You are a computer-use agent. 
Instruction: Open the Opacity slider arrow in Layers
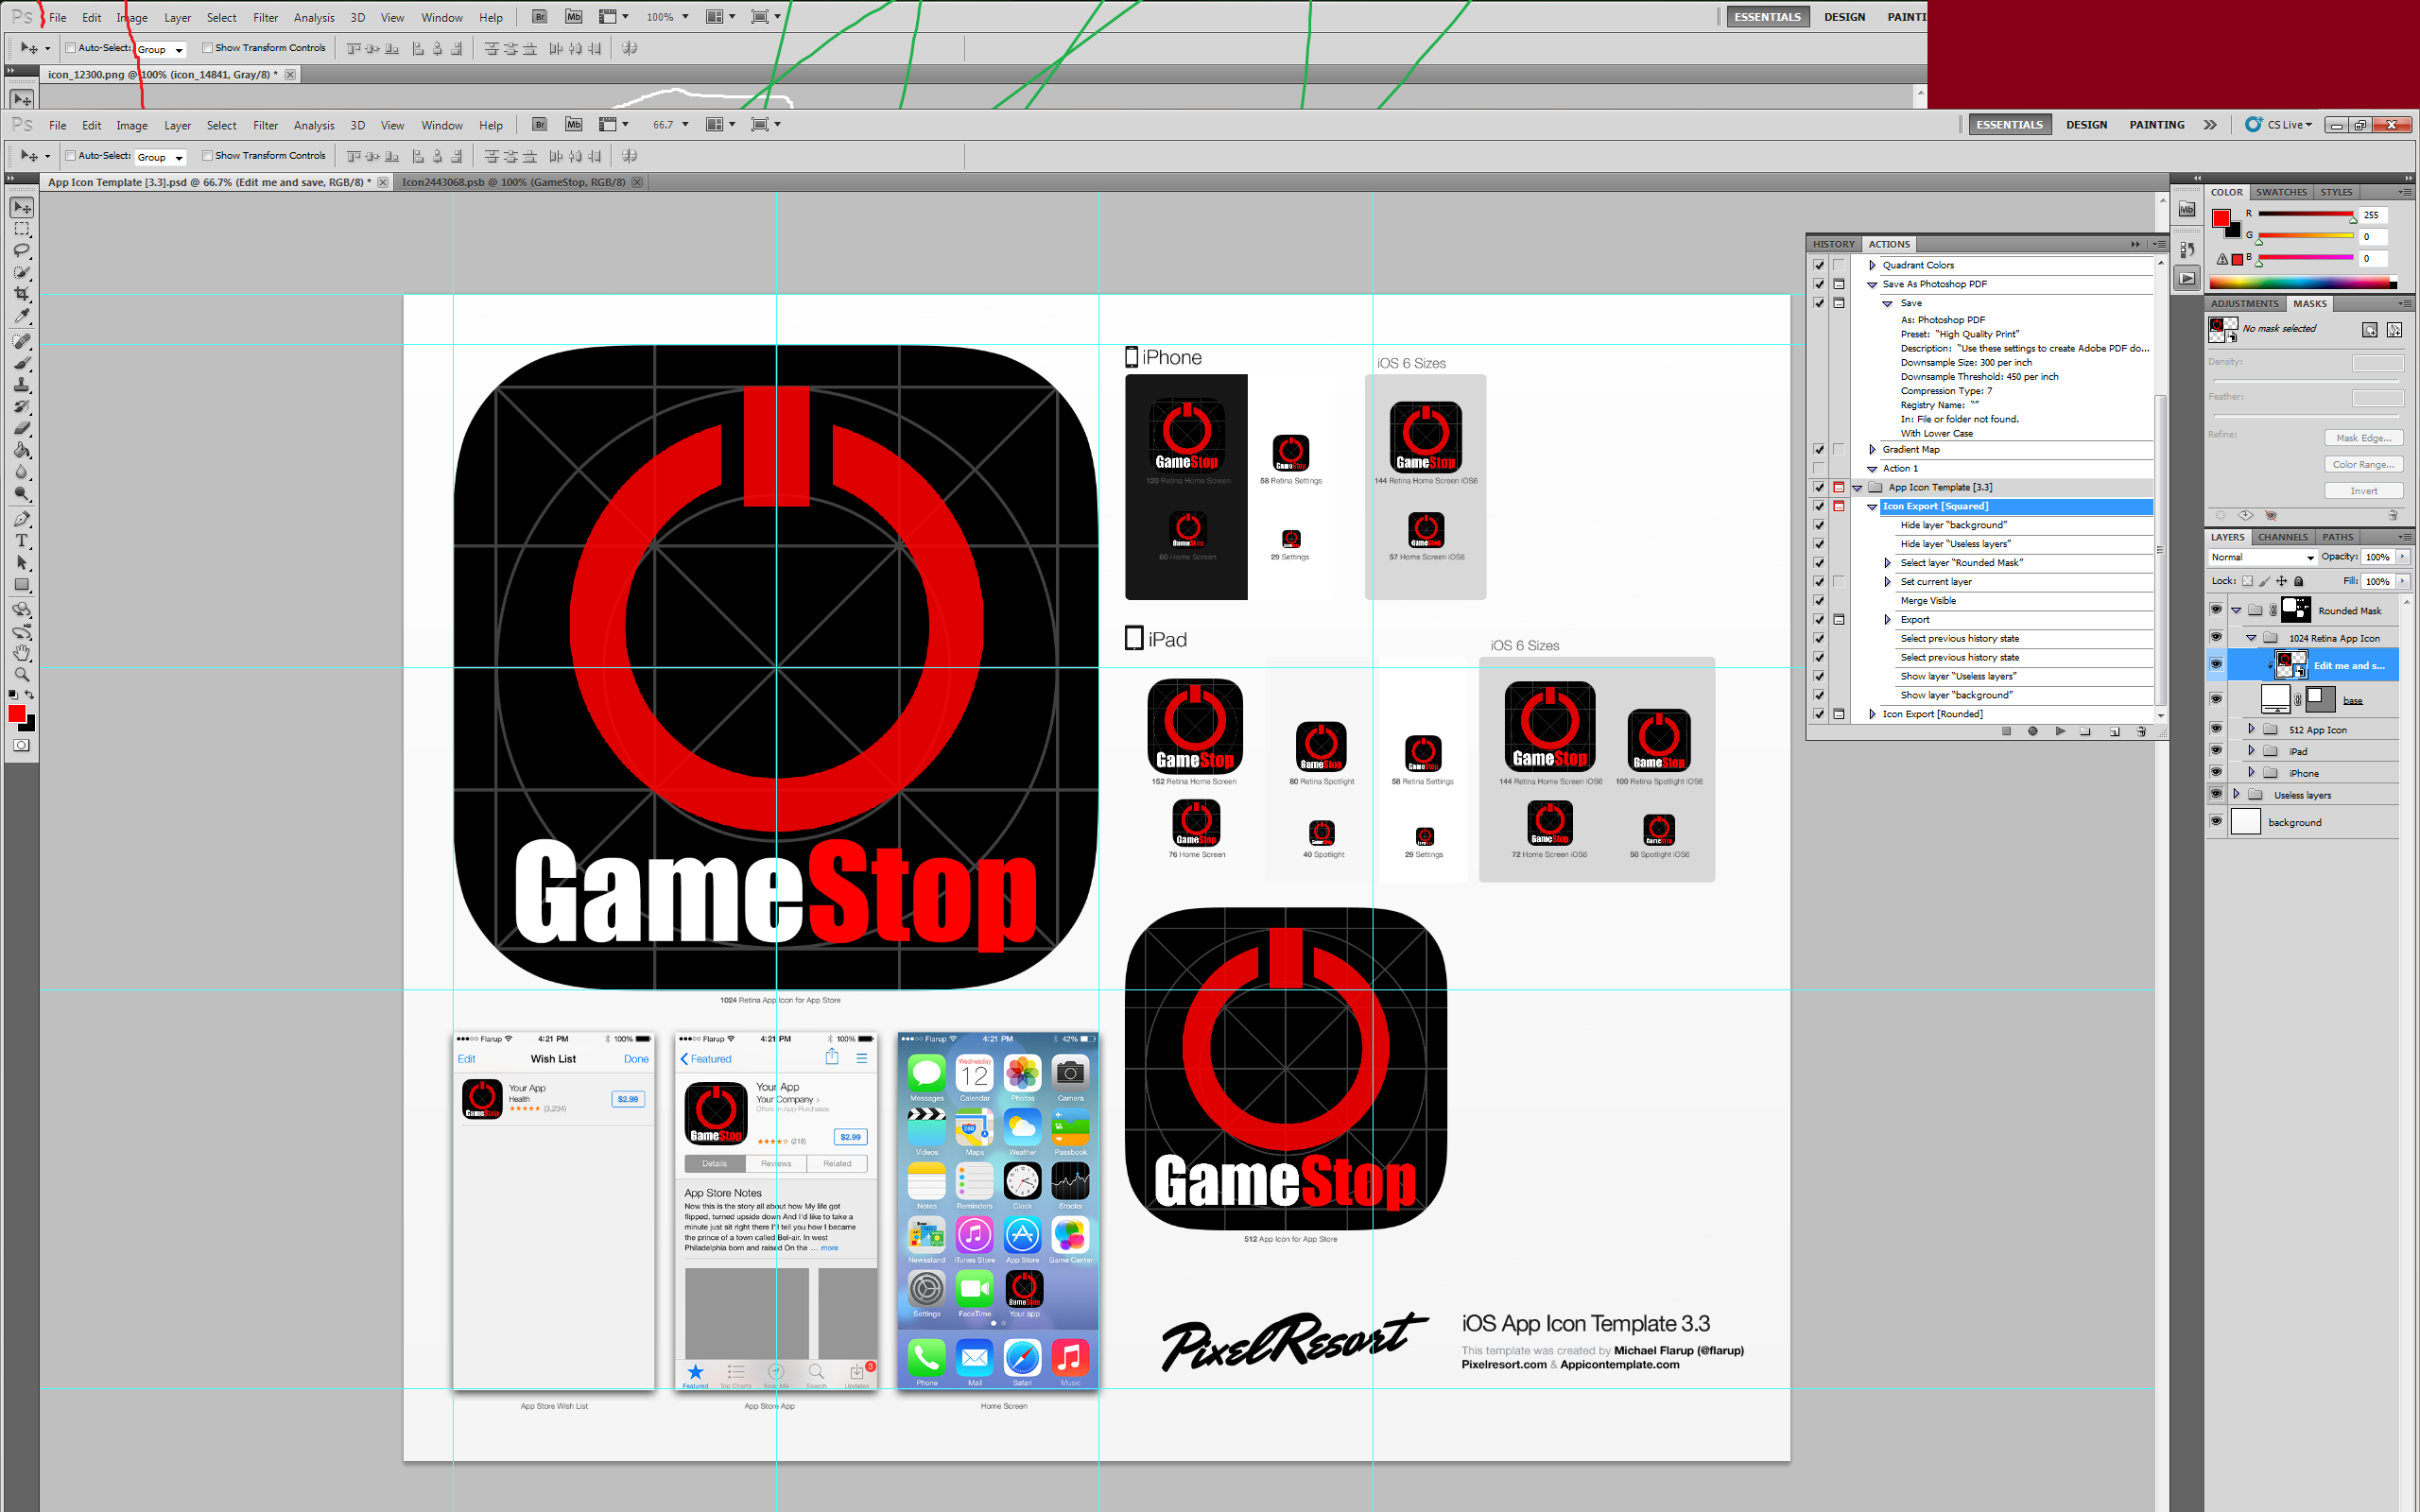point(2403,557)
